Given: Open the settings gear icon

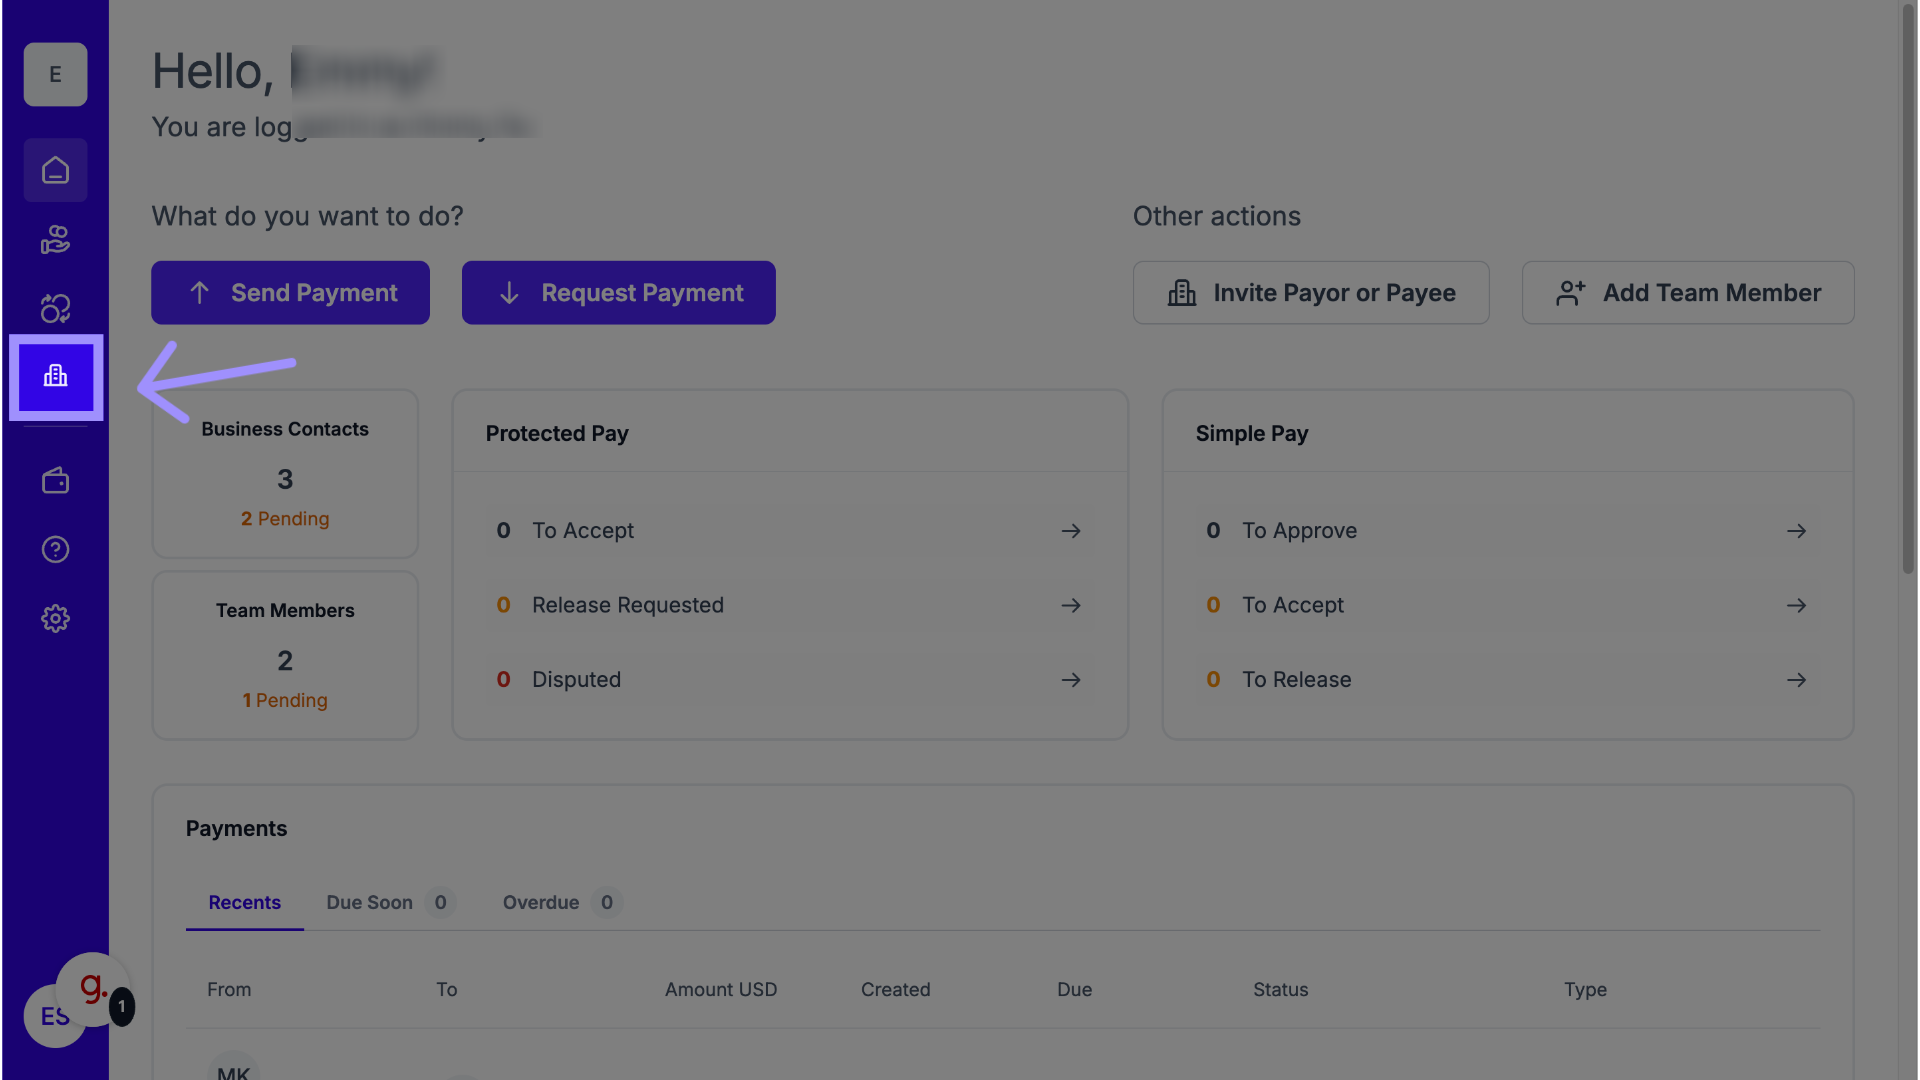Looking at the screenshot, I should pyautogui.click(x=55, y=618).
